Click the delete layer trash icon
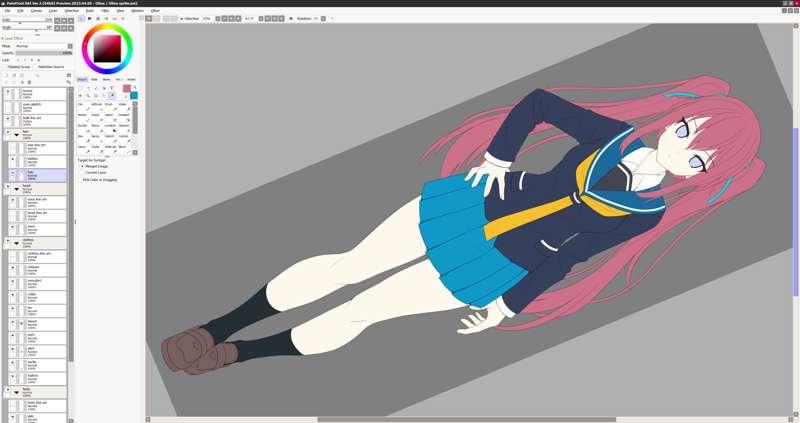The height and width of the screenshot is (423, 800). (29, 82)
